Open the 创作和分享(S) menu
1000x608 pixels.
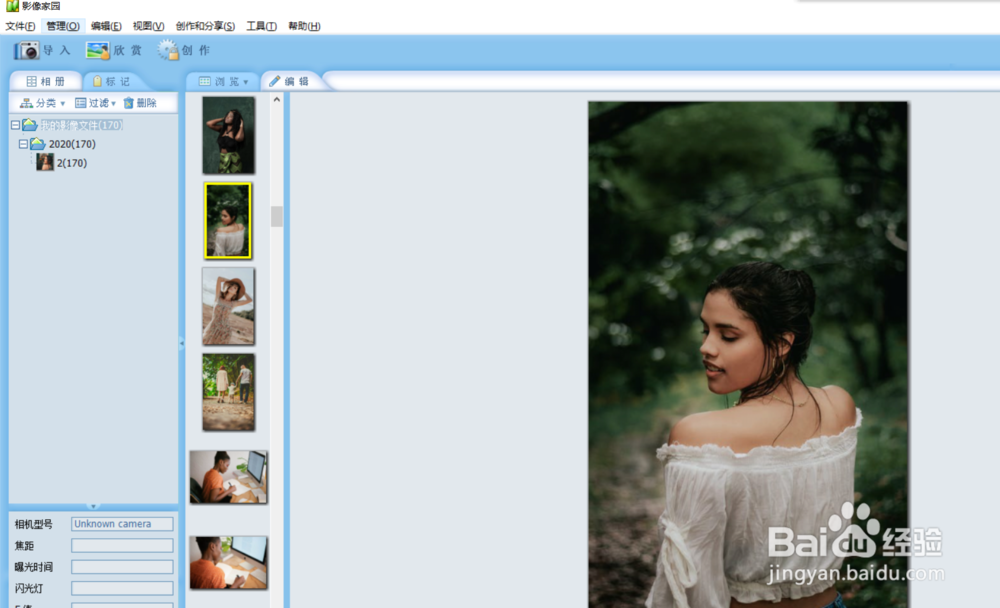click(205, 26)
